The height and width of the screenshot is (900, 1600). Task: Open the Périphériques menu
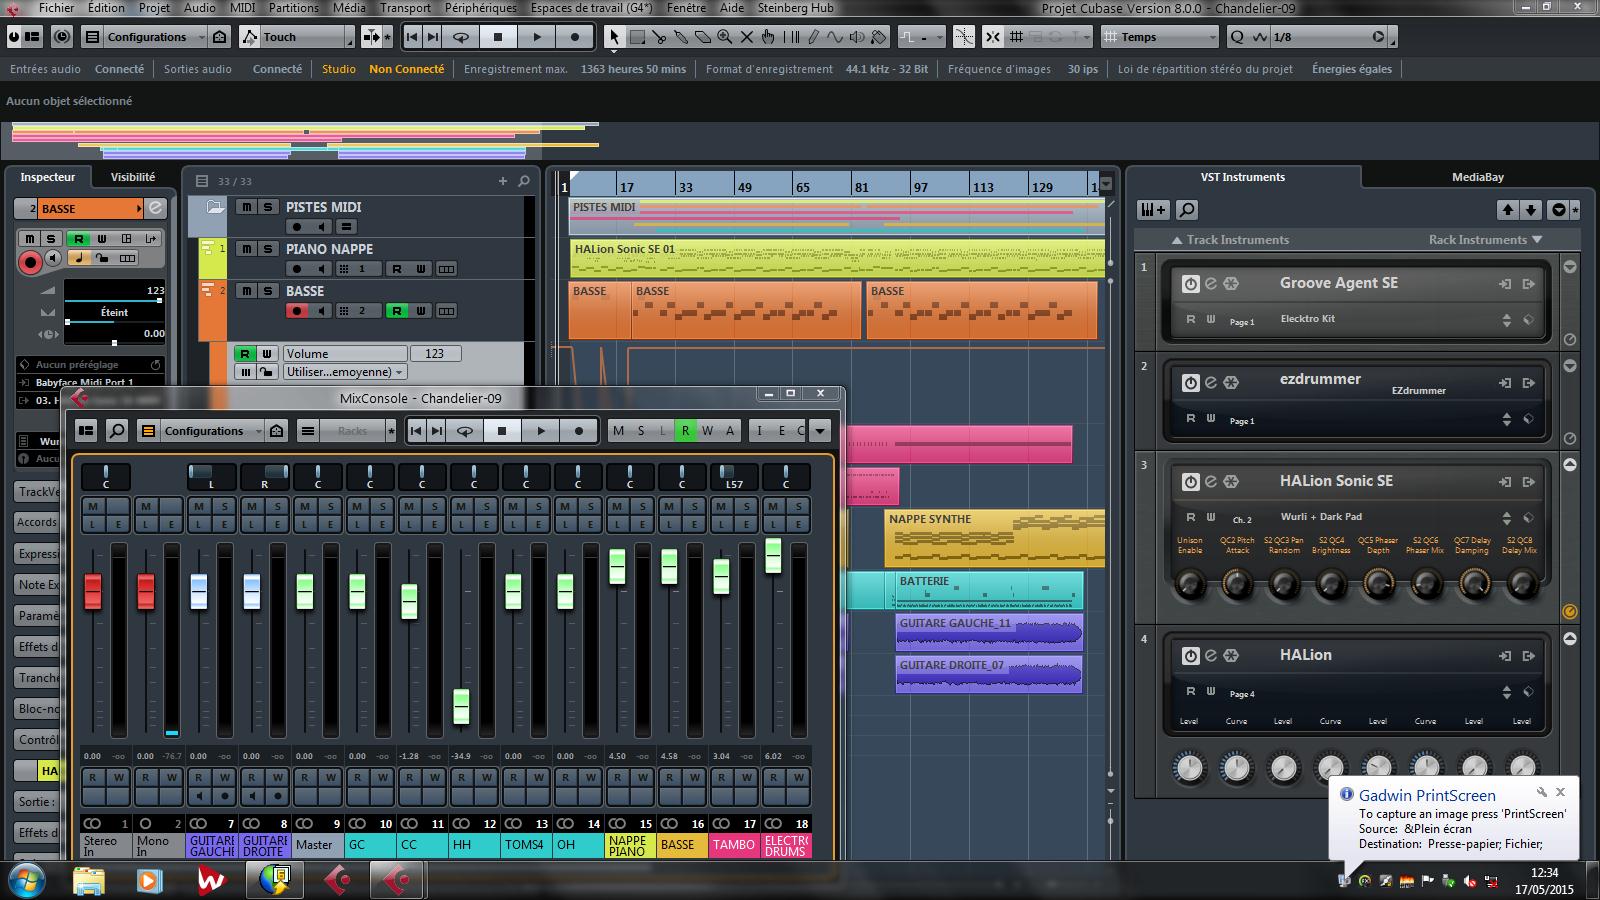point(481,7)
